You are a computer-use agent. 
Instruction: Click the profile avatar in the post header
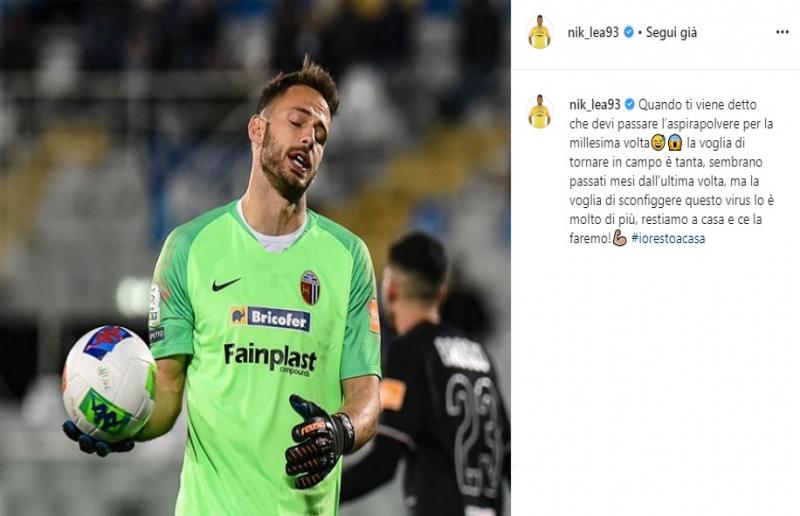[x=539, y=32]
